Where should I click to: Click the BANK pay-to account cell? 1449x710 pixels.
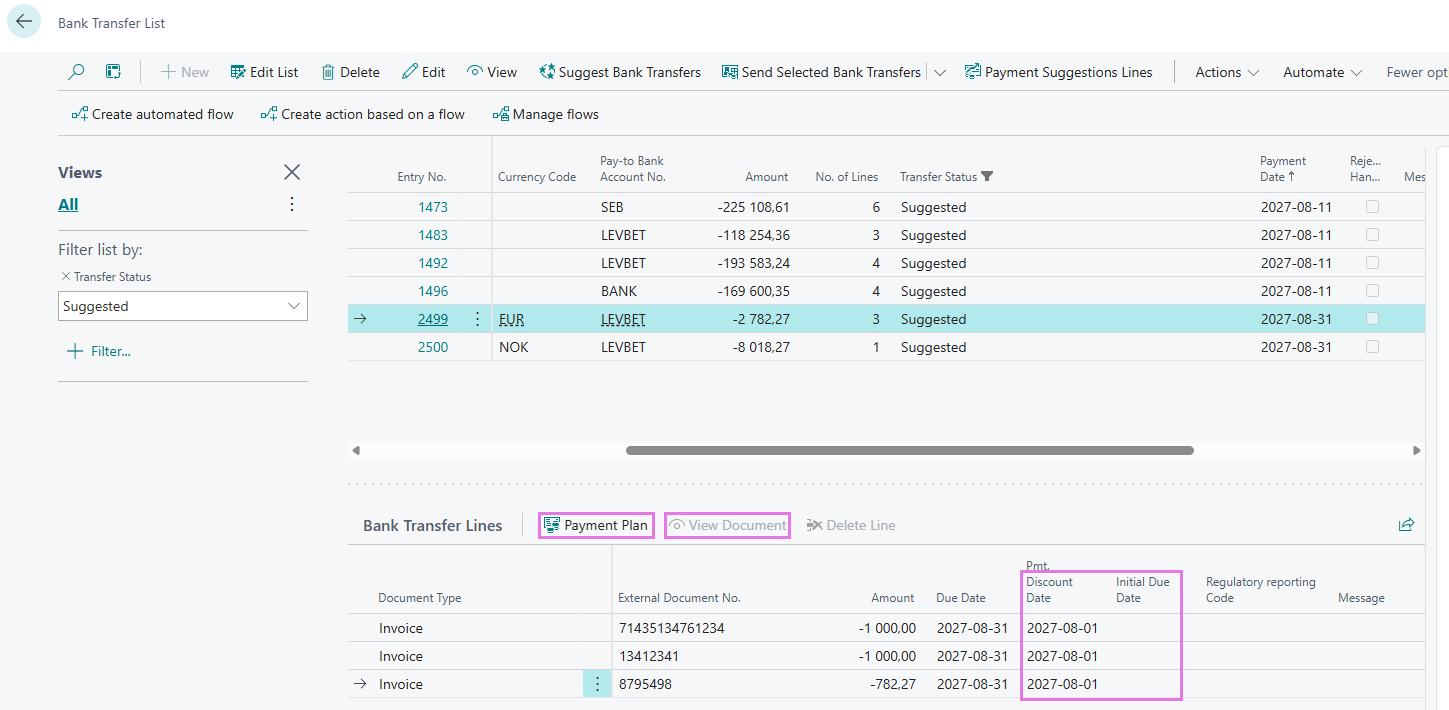coord(619,291)
